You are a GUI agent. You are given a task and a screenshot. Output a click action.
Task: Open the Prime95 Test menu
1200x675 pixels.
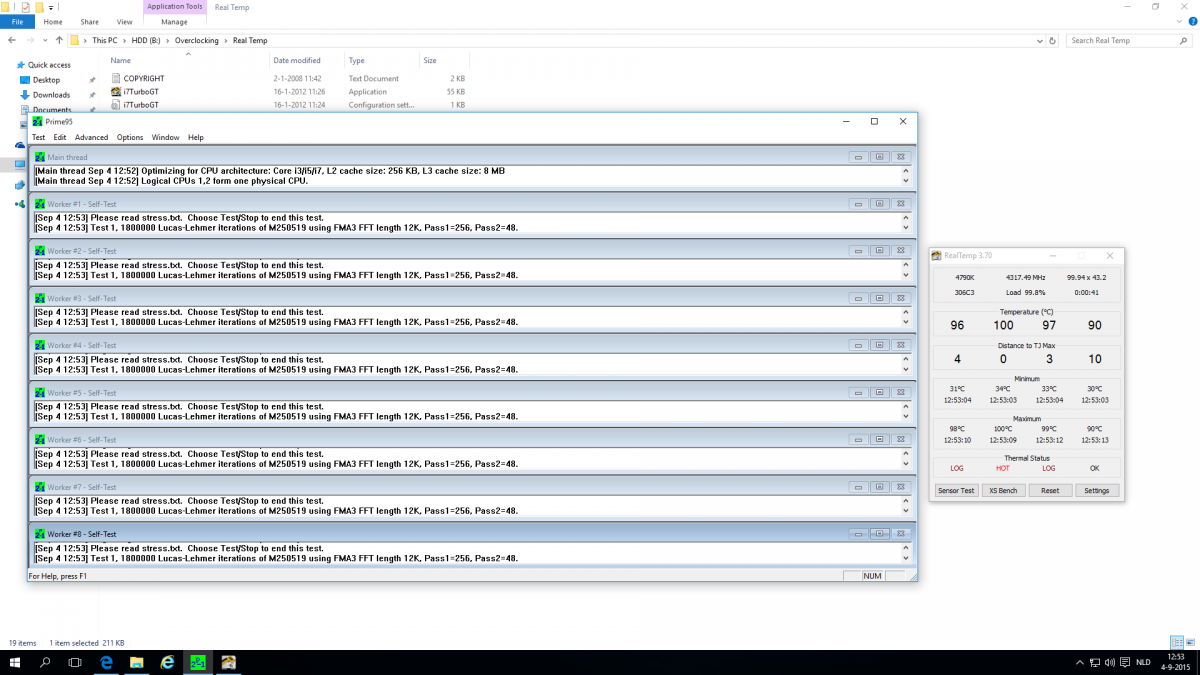(38, 137)
